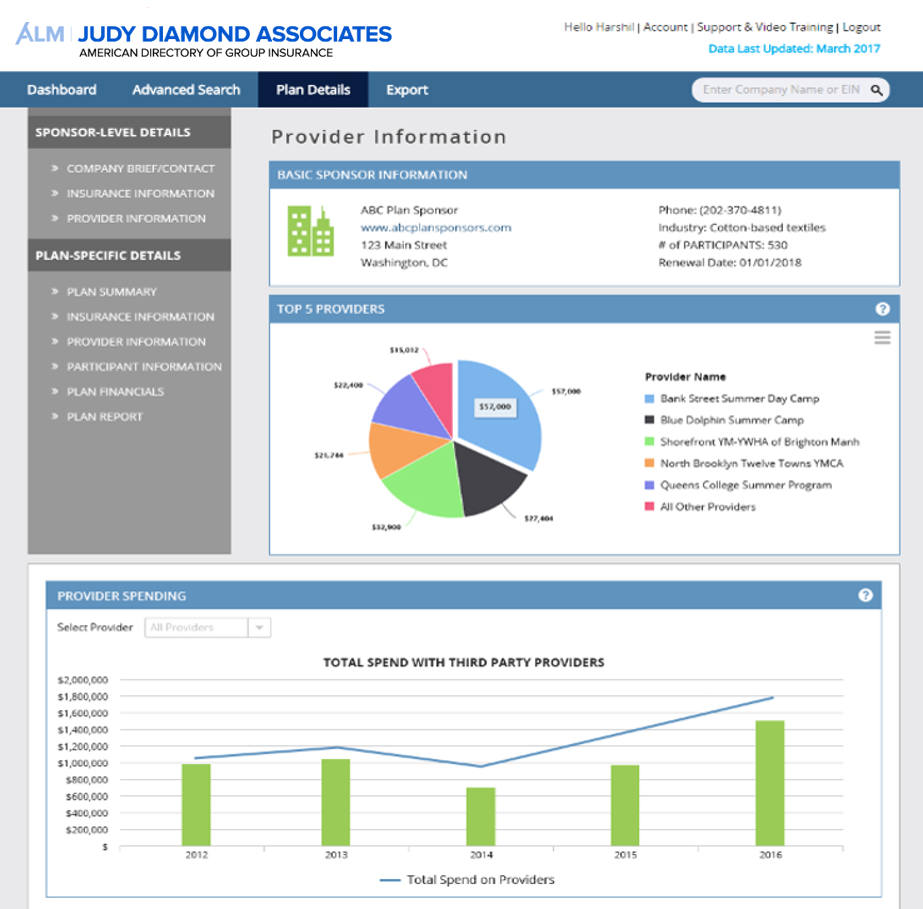Open plan-specific Provider Information
This screenshot has width=923, height=909.
137,341
